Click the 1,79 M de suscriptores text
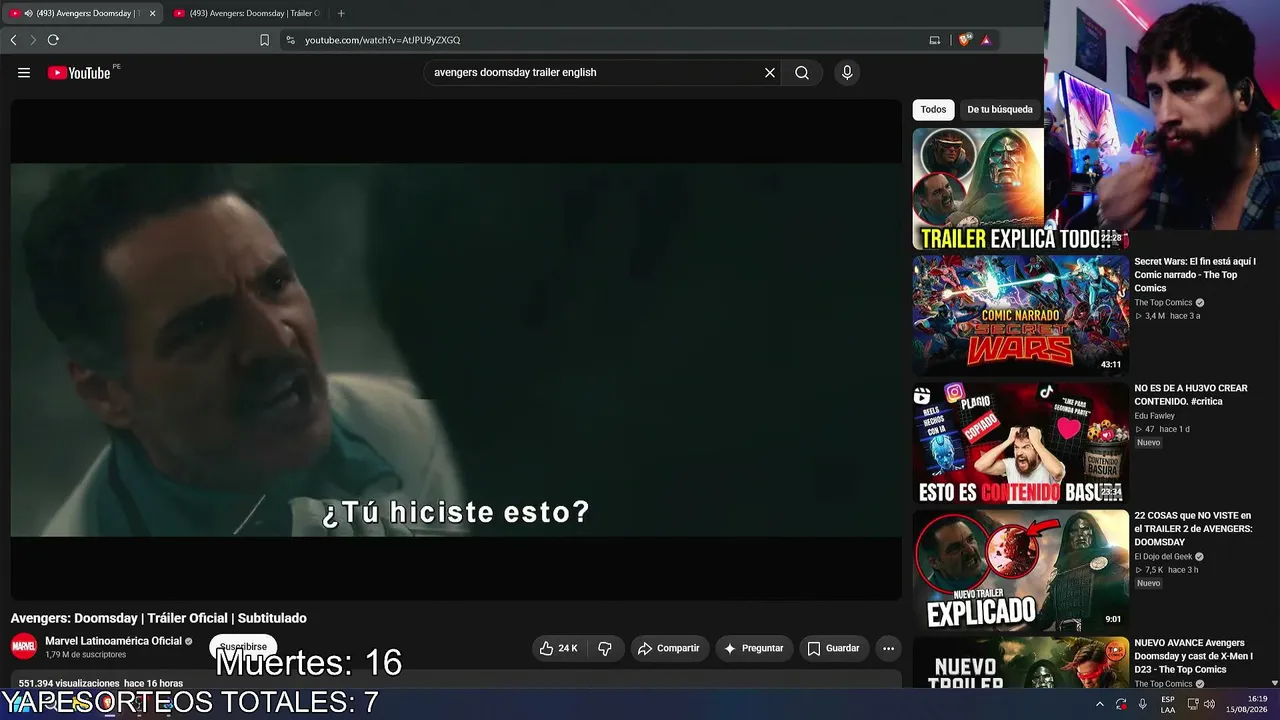 pos(86,655)
